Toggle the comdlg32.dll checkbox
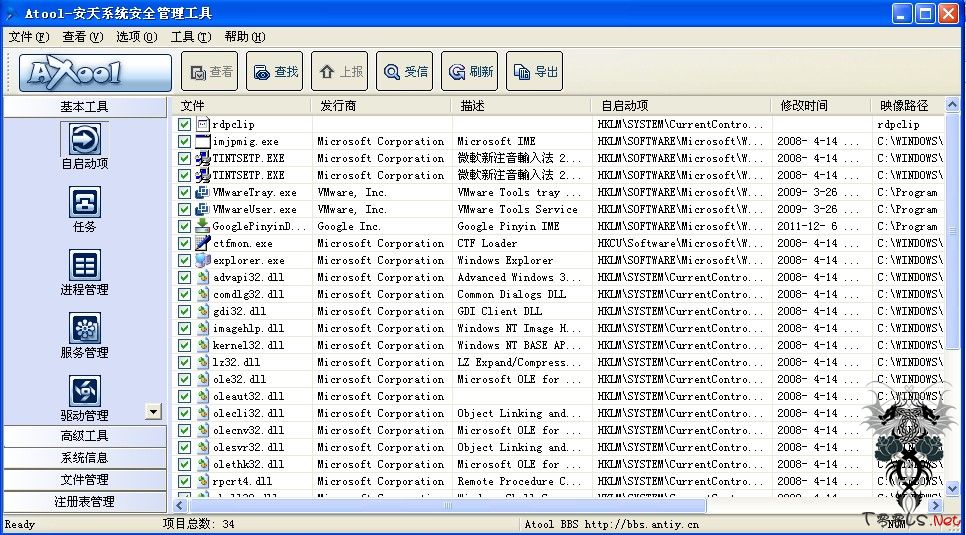The image size is (966, 535). click(x=184, y=294)
